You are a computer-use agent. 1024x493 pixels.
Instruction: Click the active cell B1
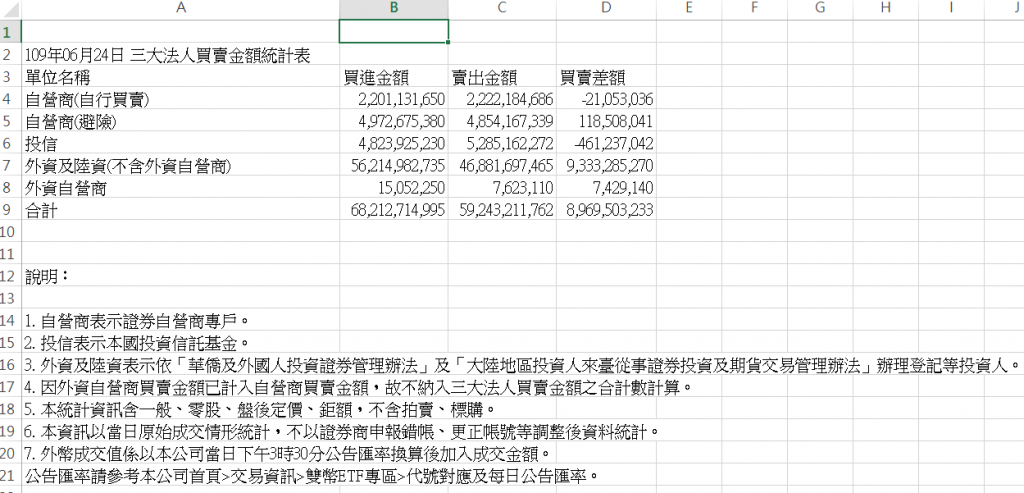coord(394,31)
